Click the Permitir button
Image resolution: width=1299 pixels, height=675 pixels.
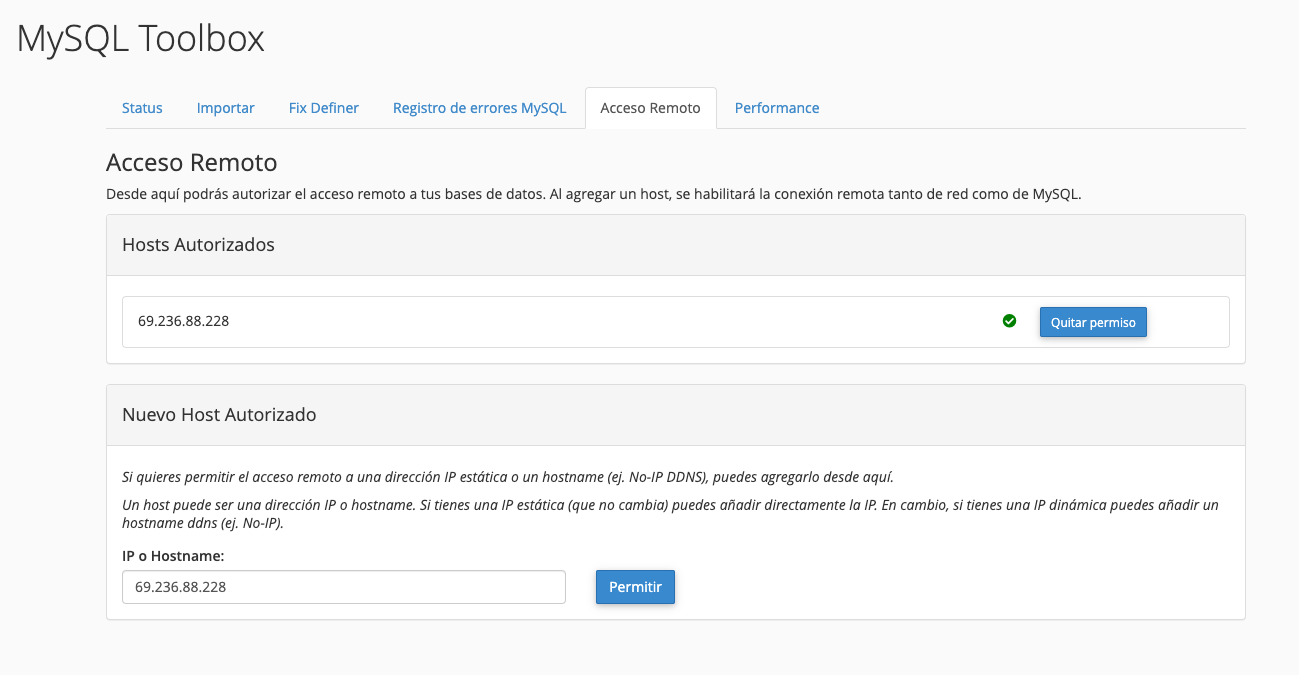pos(635,587)
